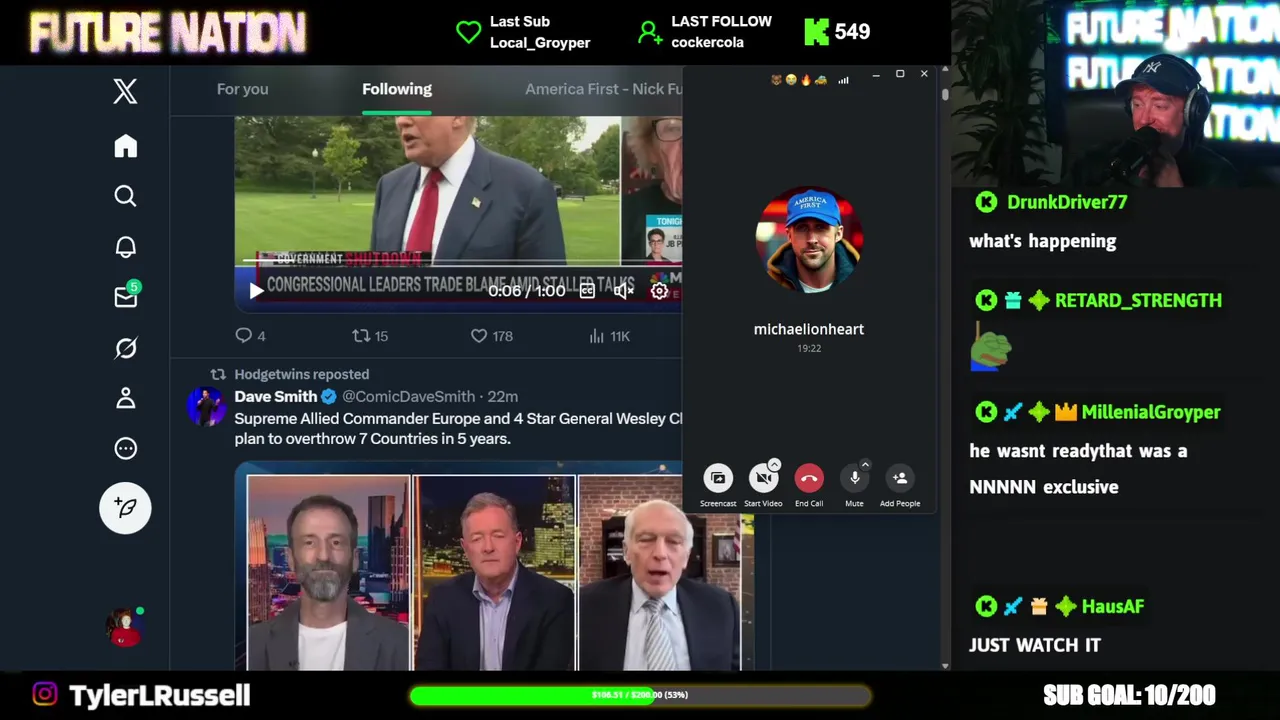Screen dimensions: 1280x720
Task: Select the Following tab
Action: pyautogui.click(x=397, y=89)
